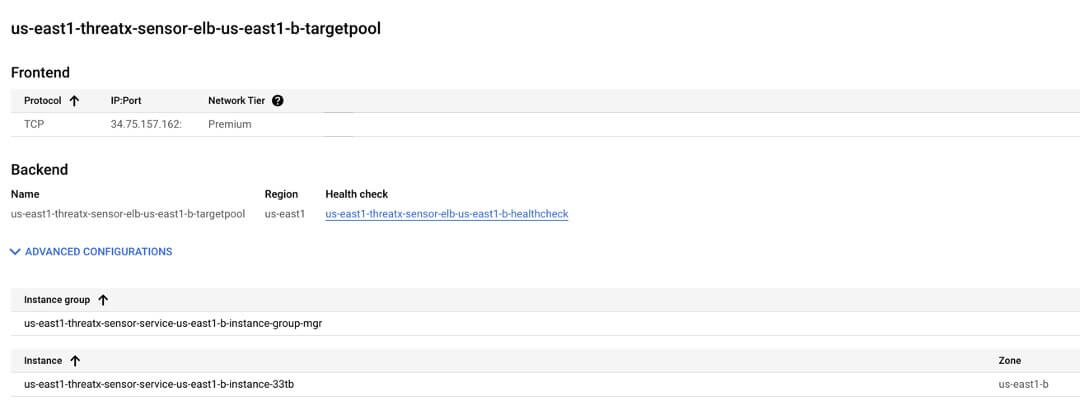
Task: Click the us-east1-b zone value
Action: pos(1022,385)
